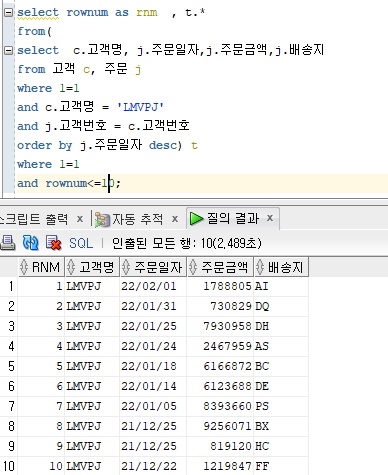Click 'order by' keyword in SQL editor

pos(45,145)
